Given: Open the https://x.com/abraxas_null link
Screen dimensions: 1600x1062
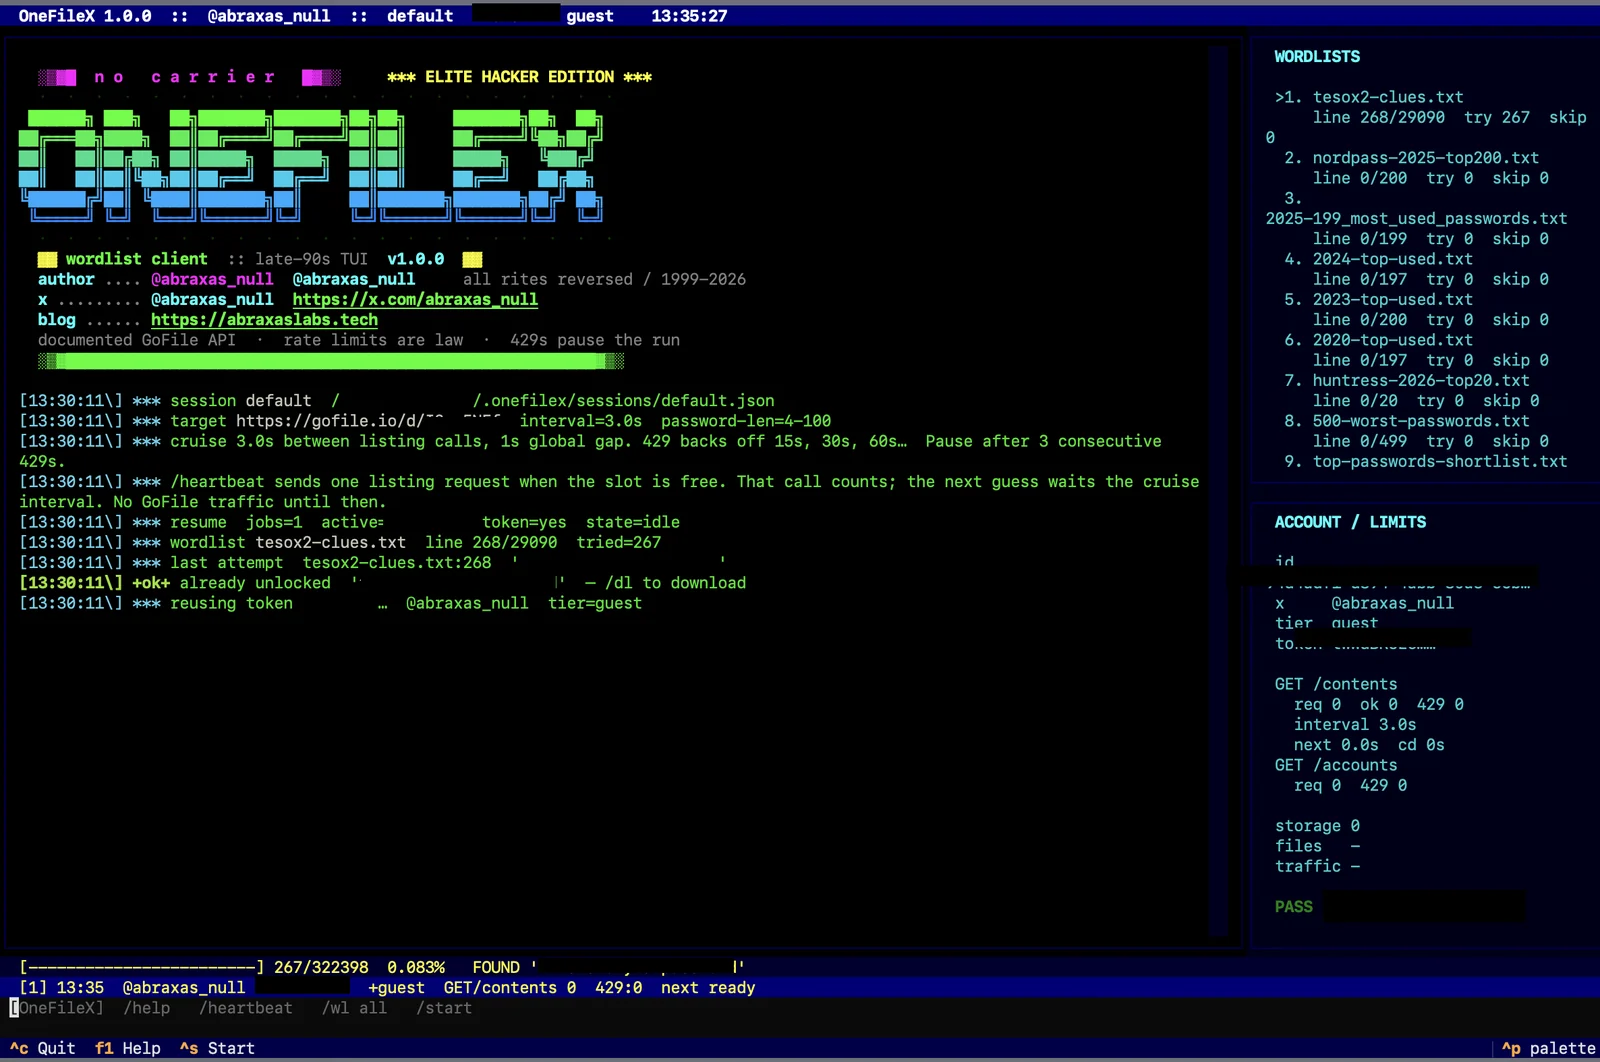Looking at the screenshot, I should click(415, 300).
